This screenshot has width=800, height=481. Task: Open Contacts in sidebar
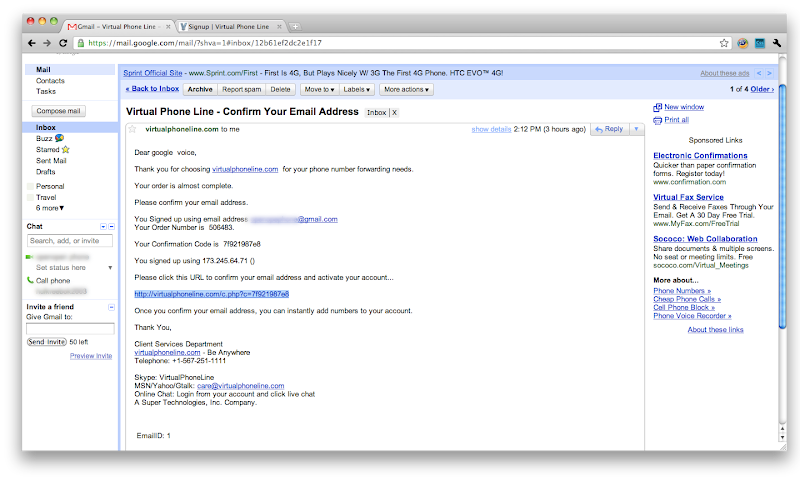[x=50, y=81]
